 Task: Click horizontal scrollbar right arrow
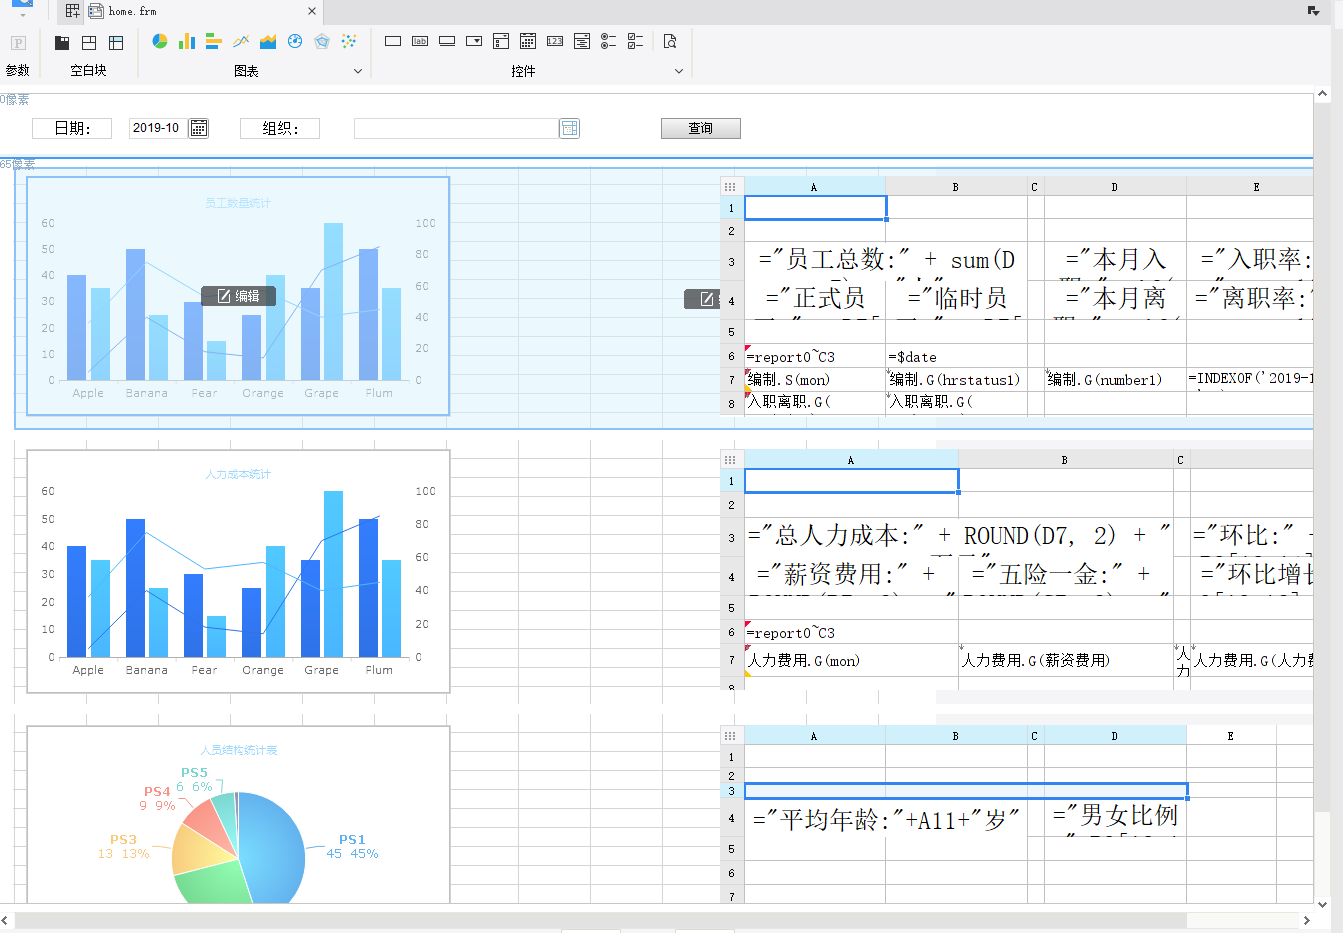1306,920
